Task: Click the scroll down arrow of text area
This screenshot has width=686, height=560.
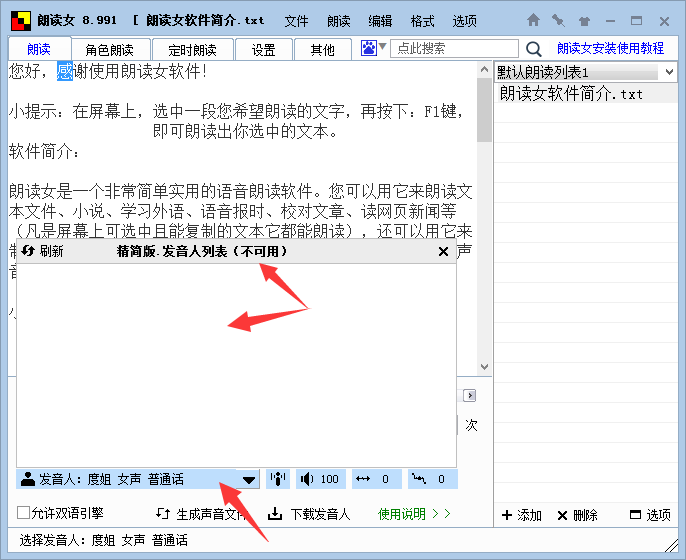Action: coord(484,367)
